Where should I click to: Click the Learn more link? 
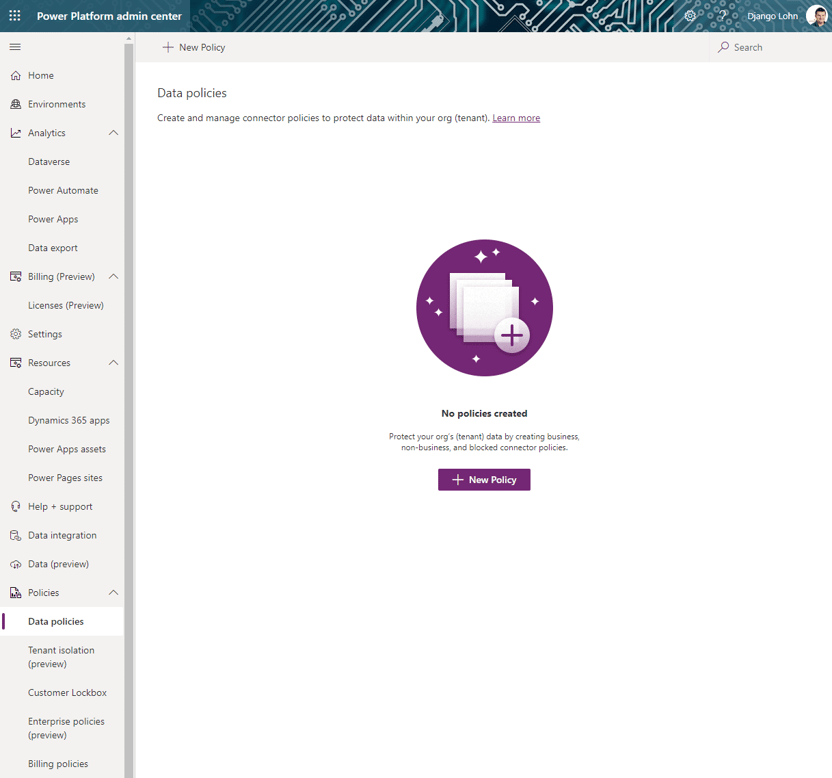click(x=516, y=117)
